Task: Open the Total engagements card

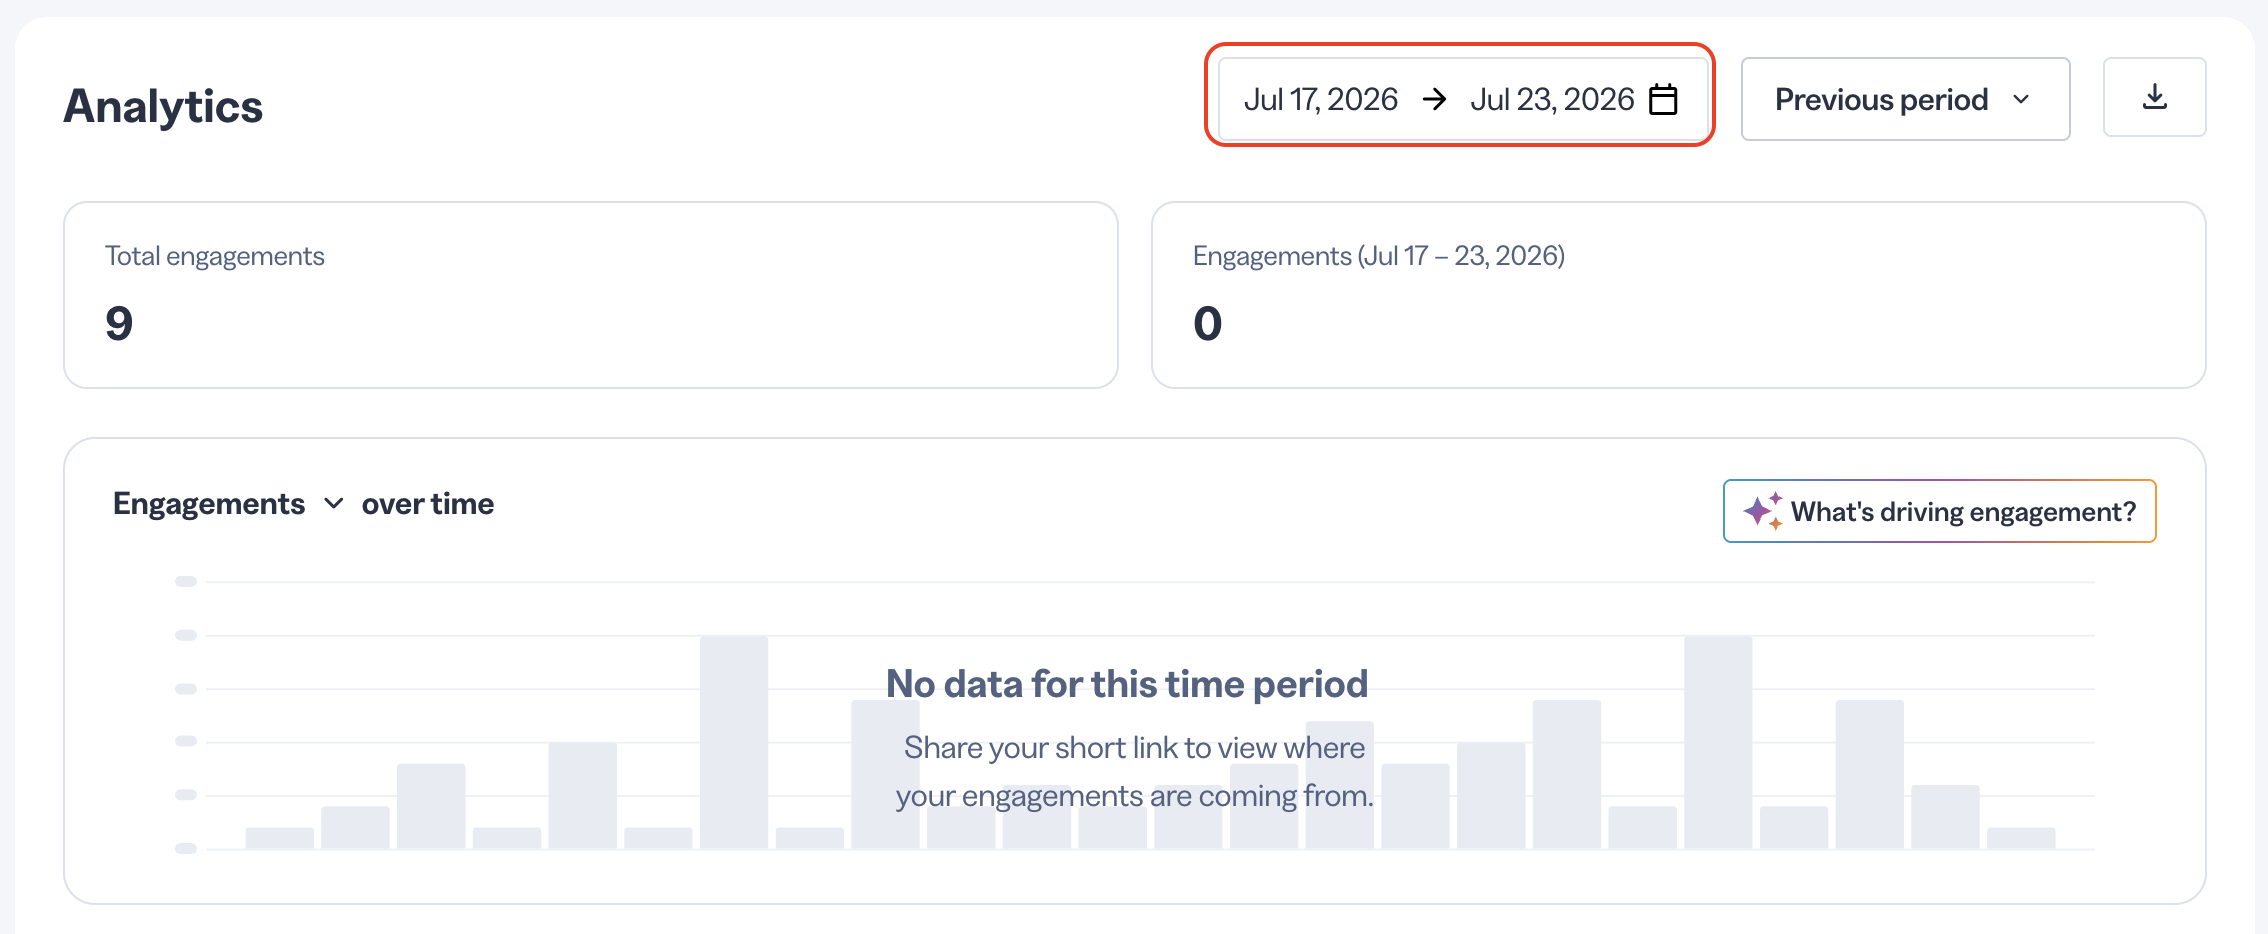Action: [x=590, y=295]
